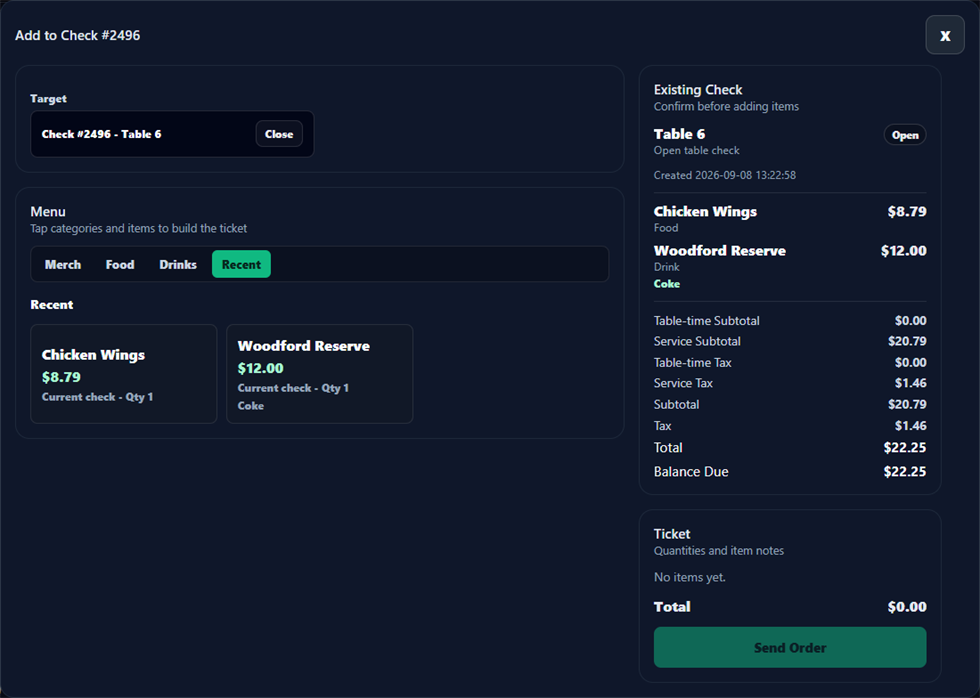
Task: Click the Table-time Tax $0.00 value
Action: 911,362
